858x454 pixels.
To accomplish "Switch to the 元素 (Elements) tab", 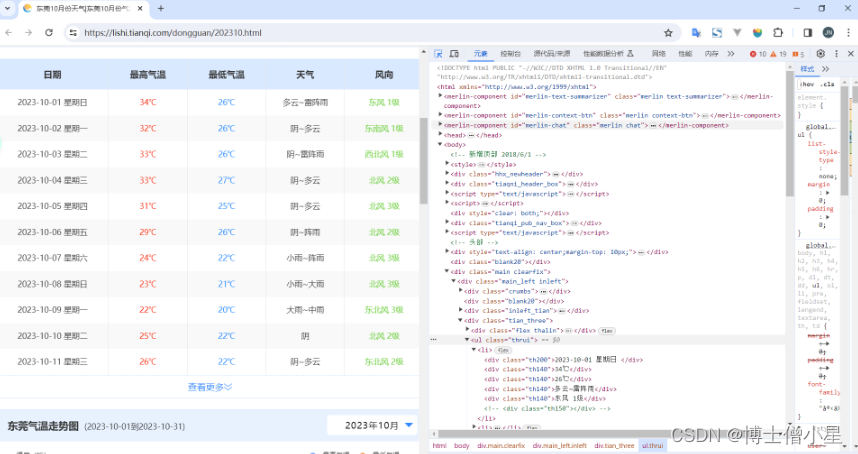I will coord(480,54).
